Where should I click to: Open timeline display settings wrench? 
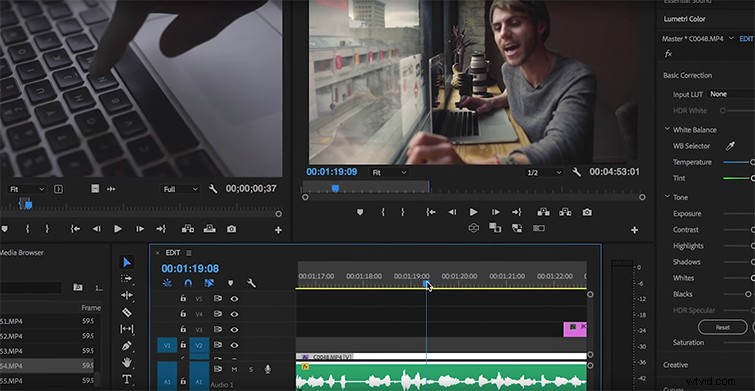(251, 283)
